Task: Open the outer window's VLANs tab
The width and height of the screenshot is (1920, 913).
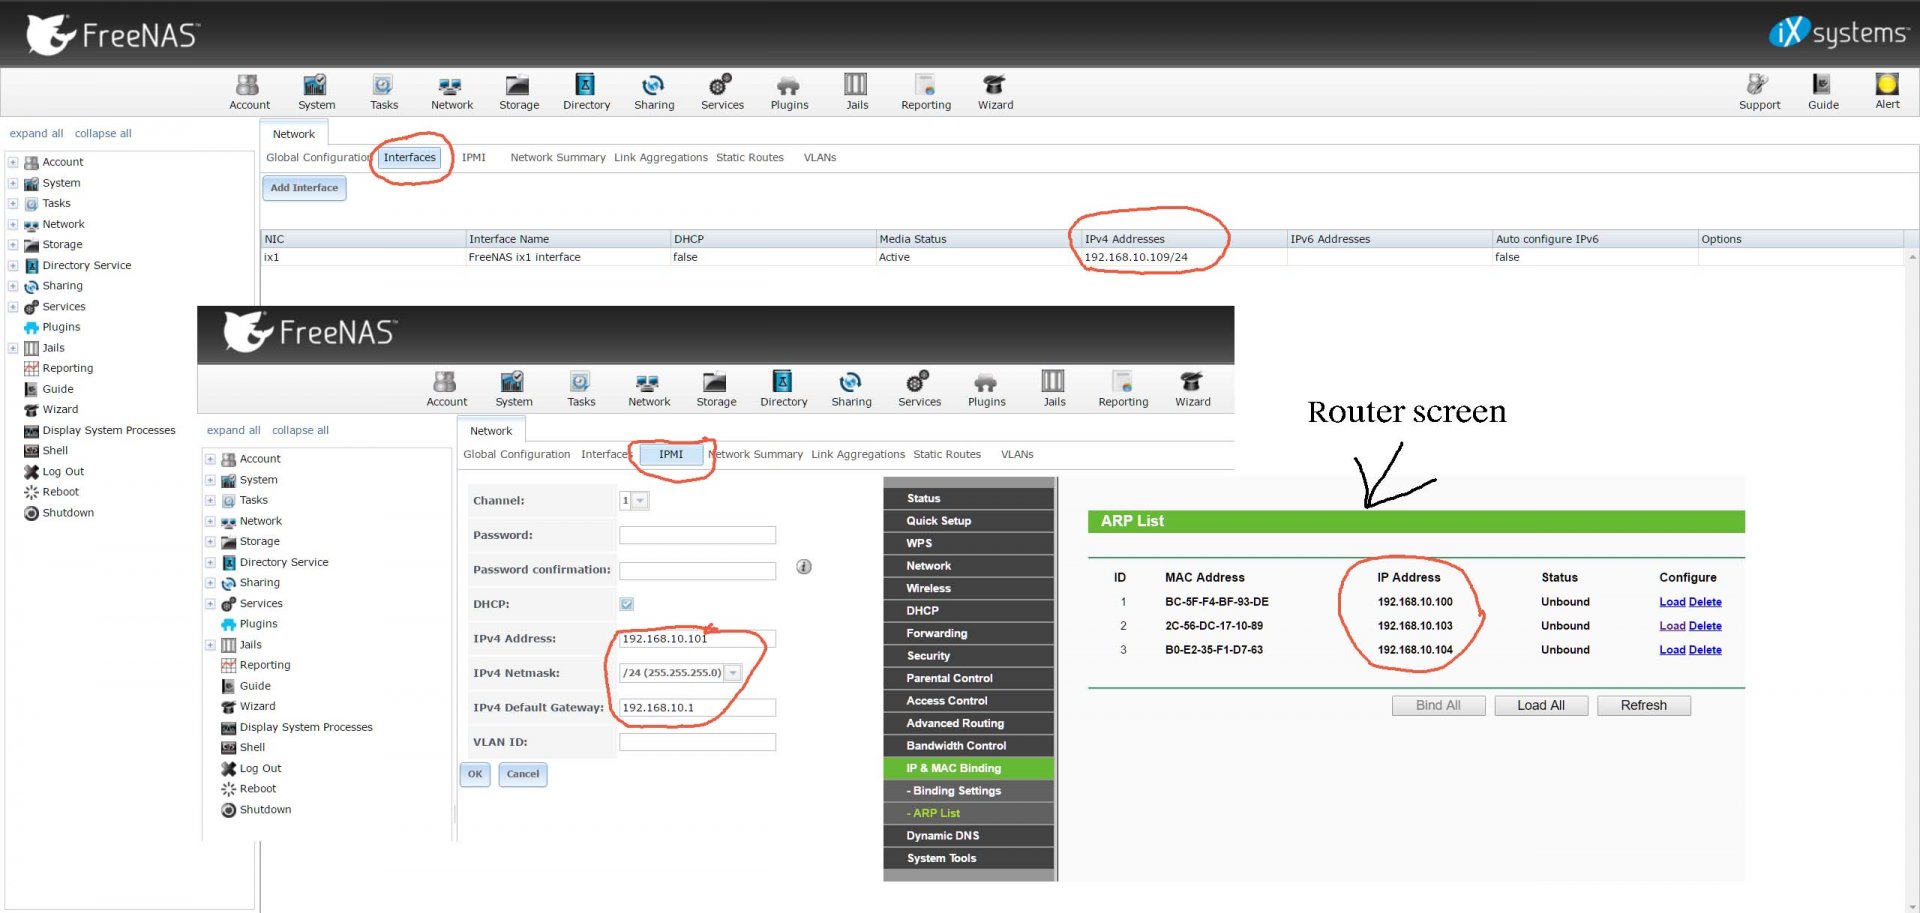Action: coord(820,158)
